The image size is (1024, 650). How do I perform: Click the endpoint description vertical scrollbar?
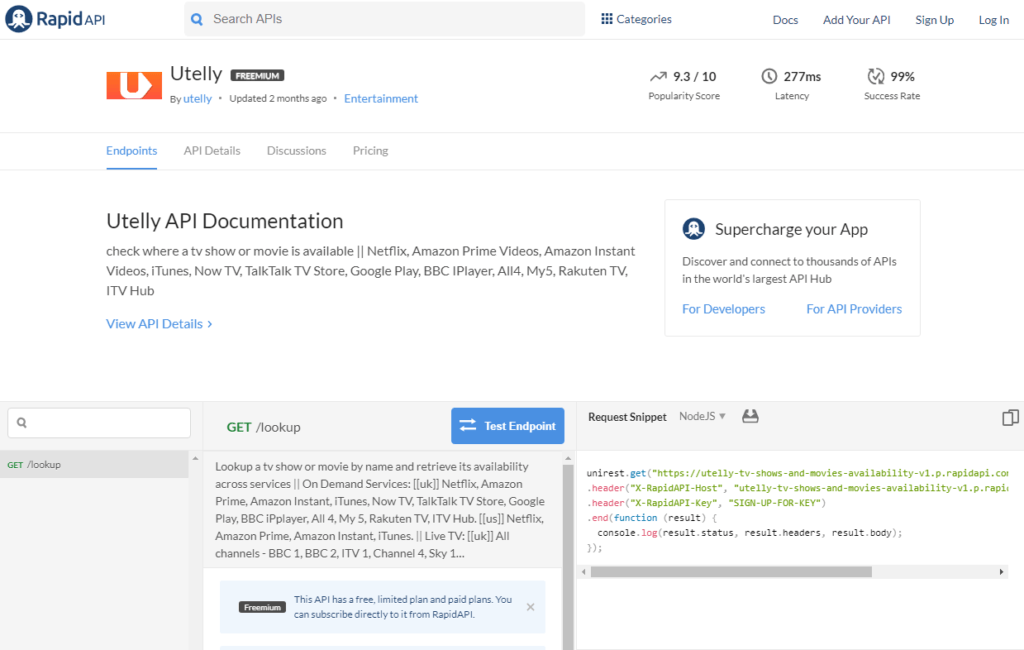pos(568,555)
